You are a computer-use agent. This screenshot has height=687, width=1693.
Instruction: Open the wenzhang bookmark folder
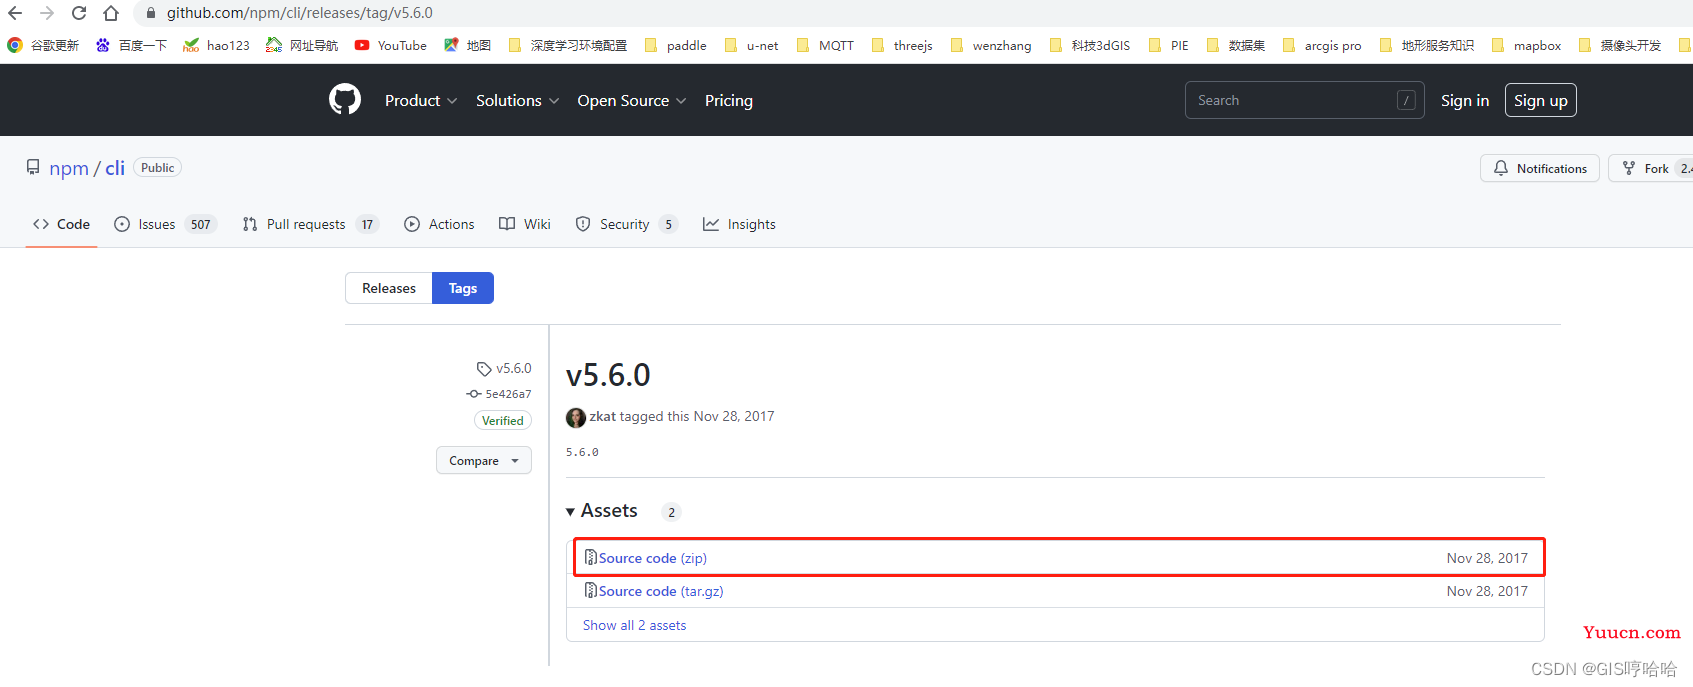click(x=992, y=45)
